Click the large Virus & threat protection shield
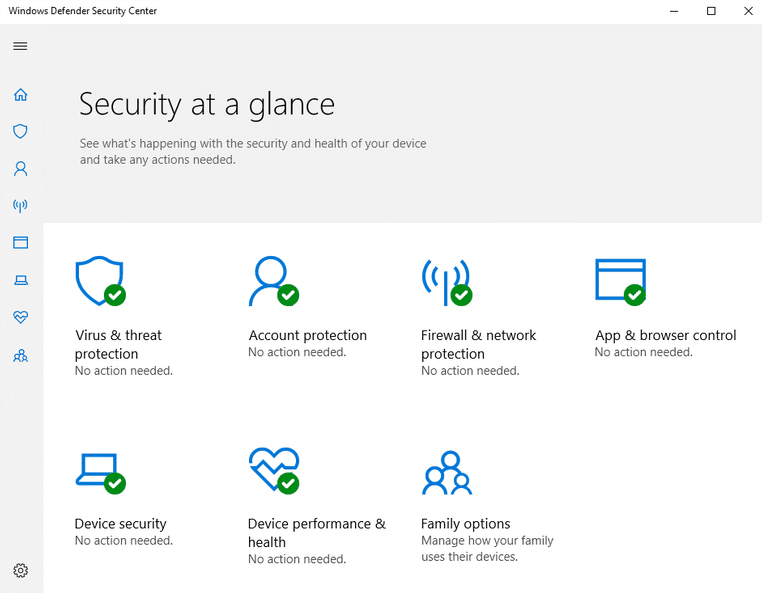 (x=99, y=280)
